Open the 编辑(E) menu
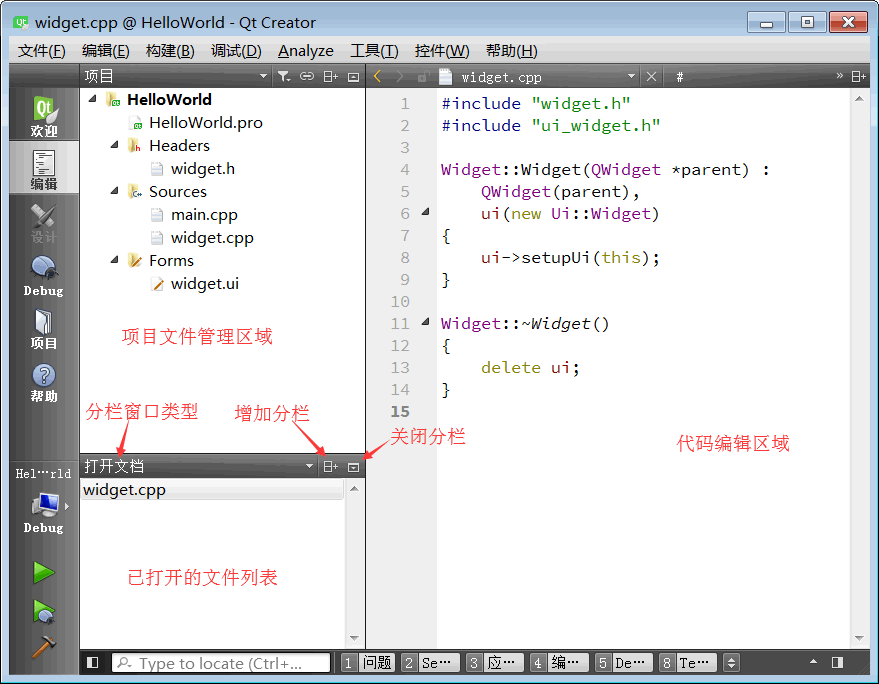 (105, 51)
